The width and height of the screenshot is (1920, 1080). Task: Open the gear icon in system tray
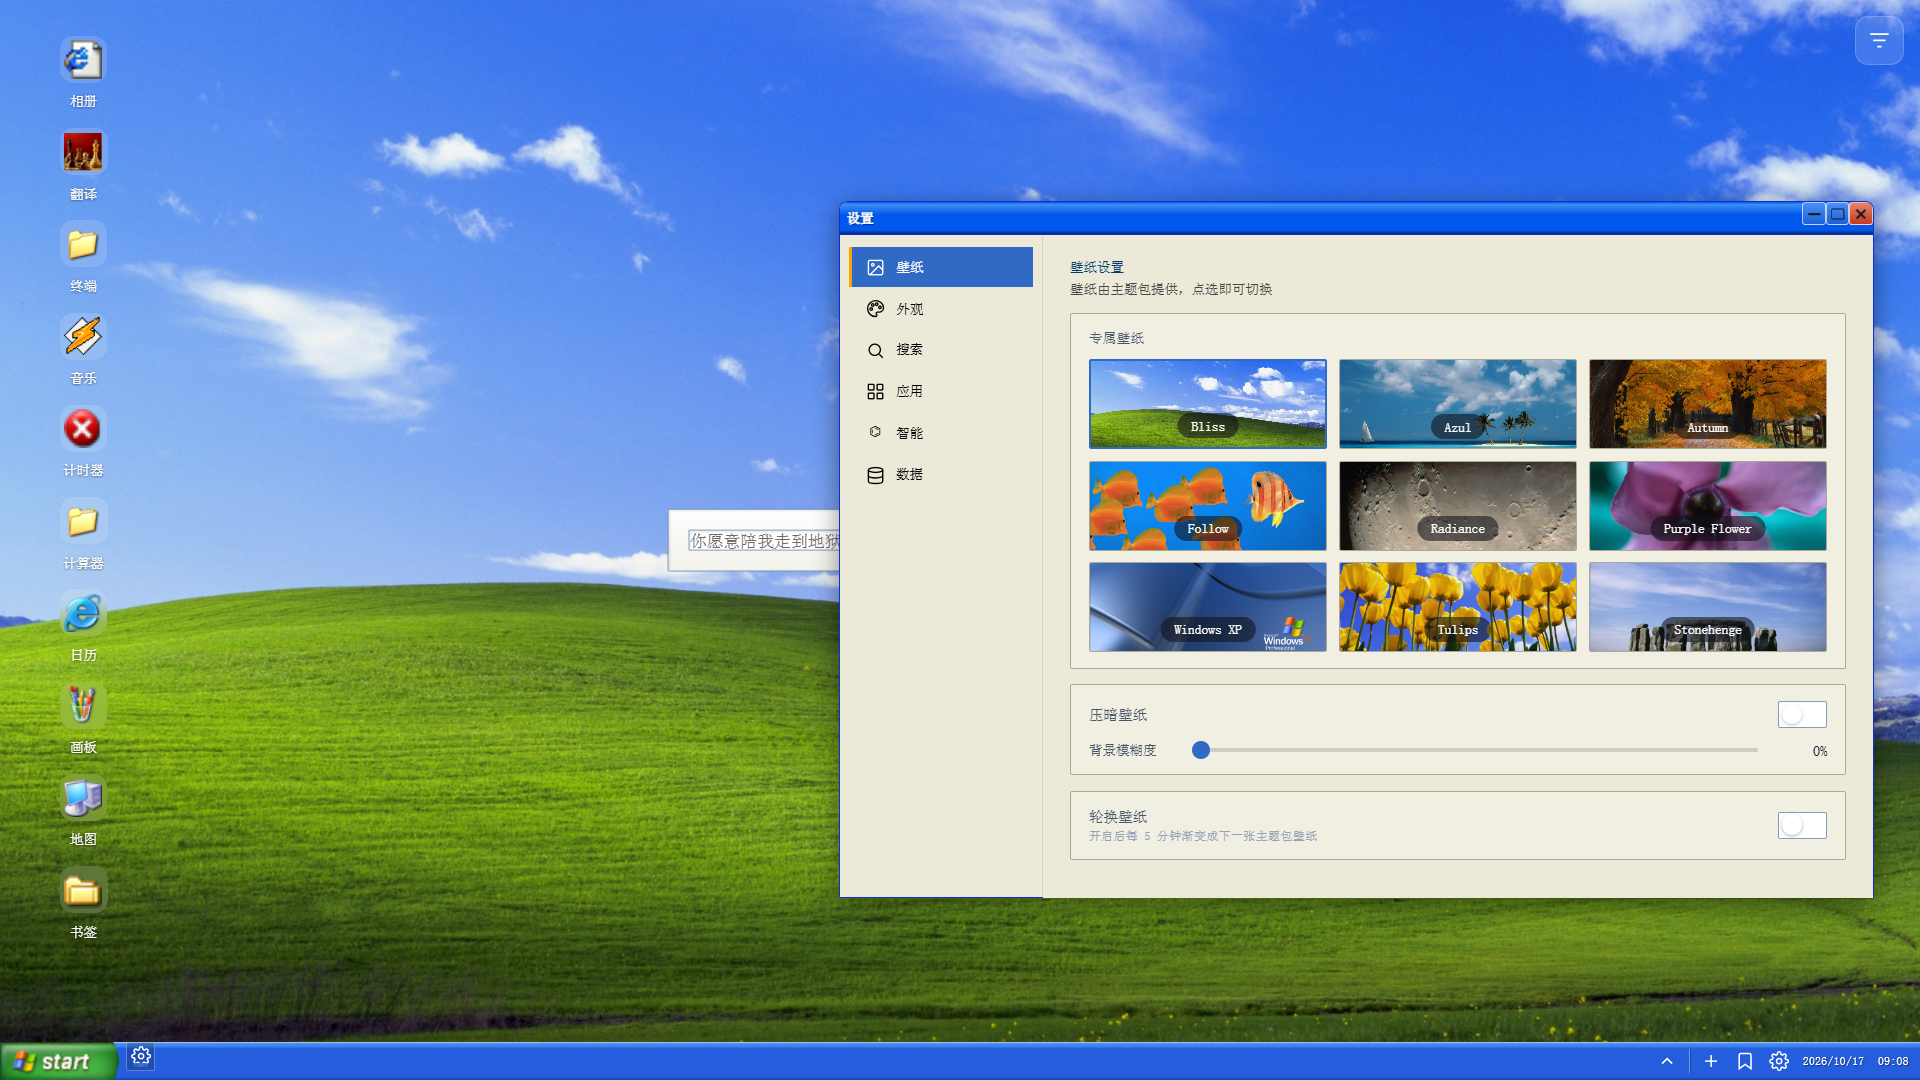tap(1779, 1061)
